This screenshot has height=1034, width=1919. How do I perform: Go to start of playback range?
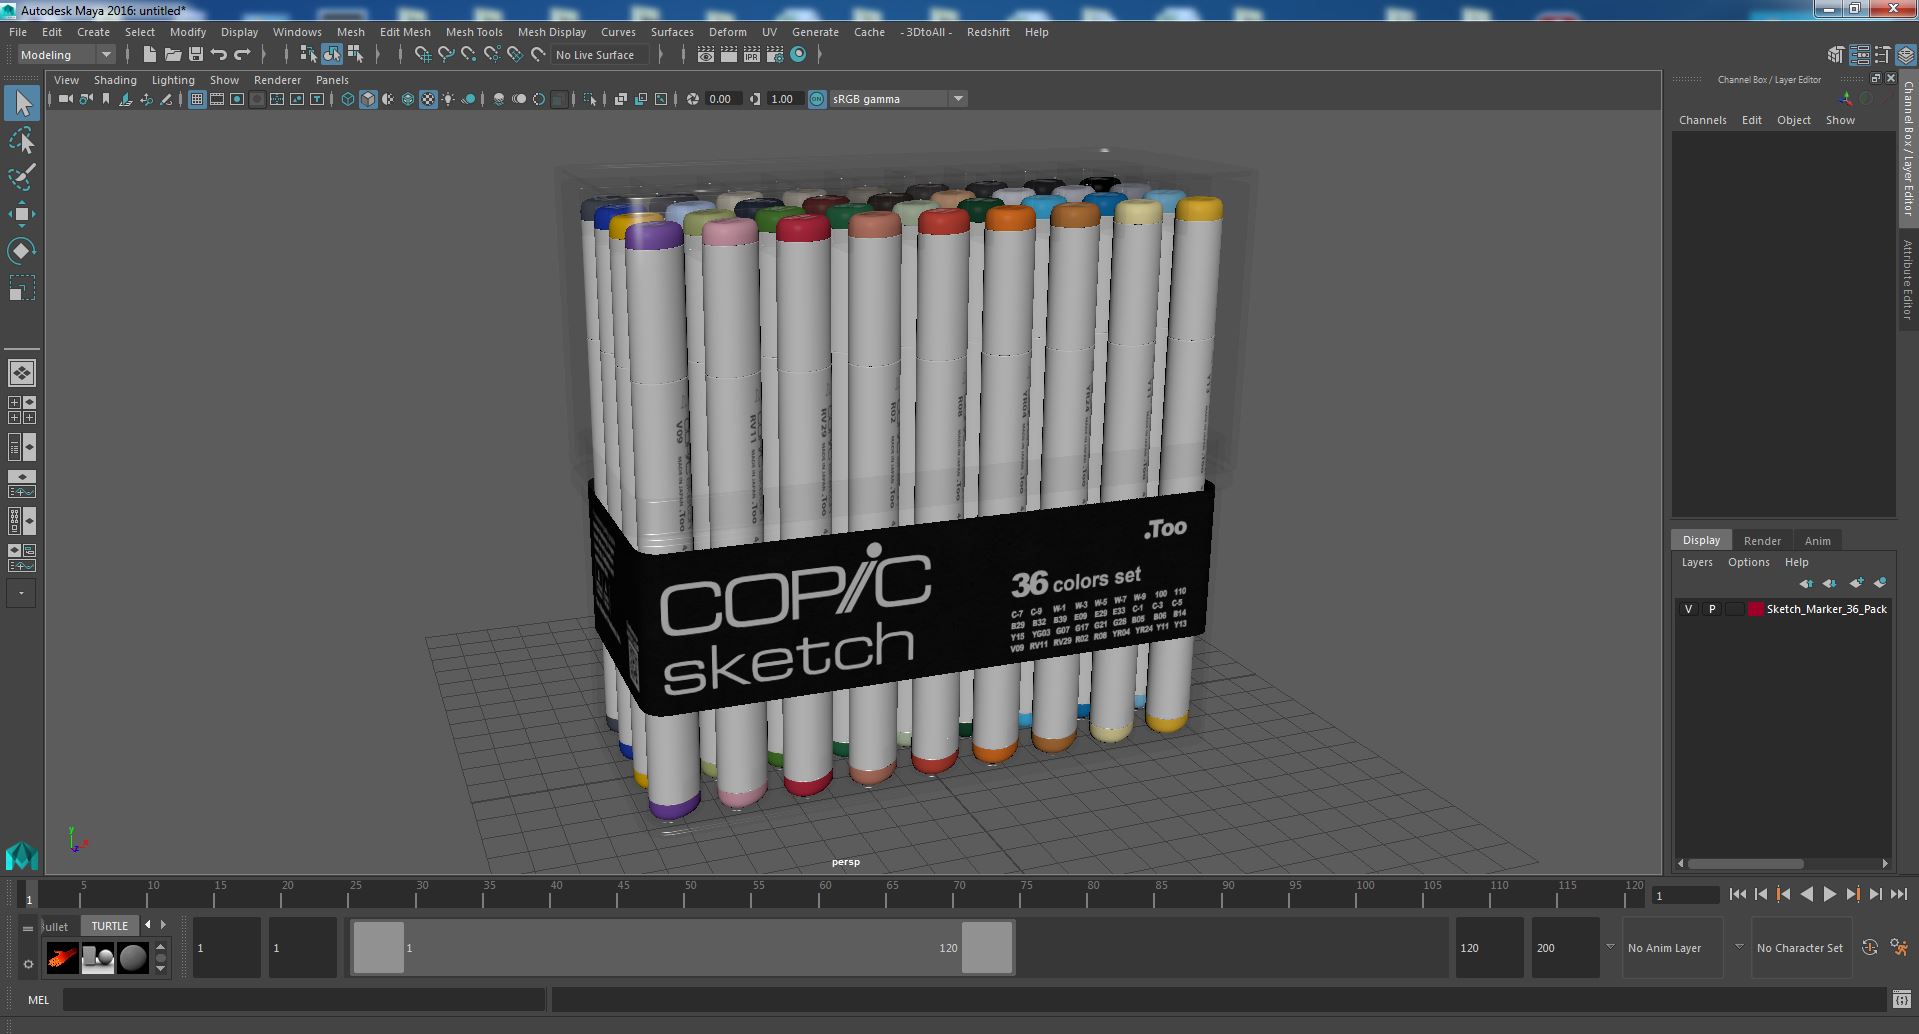(x=1737, y=895)
